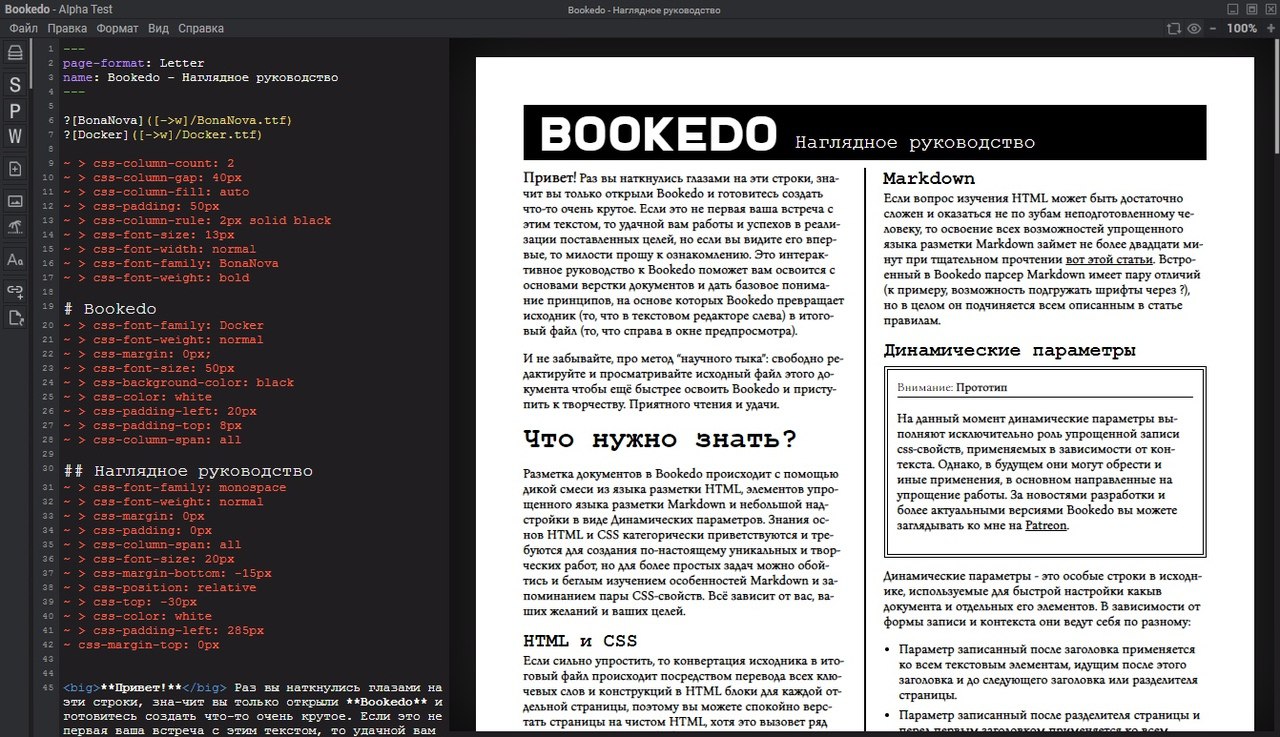The width and height of the screenshot is (1280, 737).
Task: Follow the "вот этой статьи" link
Action: pos(1109,259)
